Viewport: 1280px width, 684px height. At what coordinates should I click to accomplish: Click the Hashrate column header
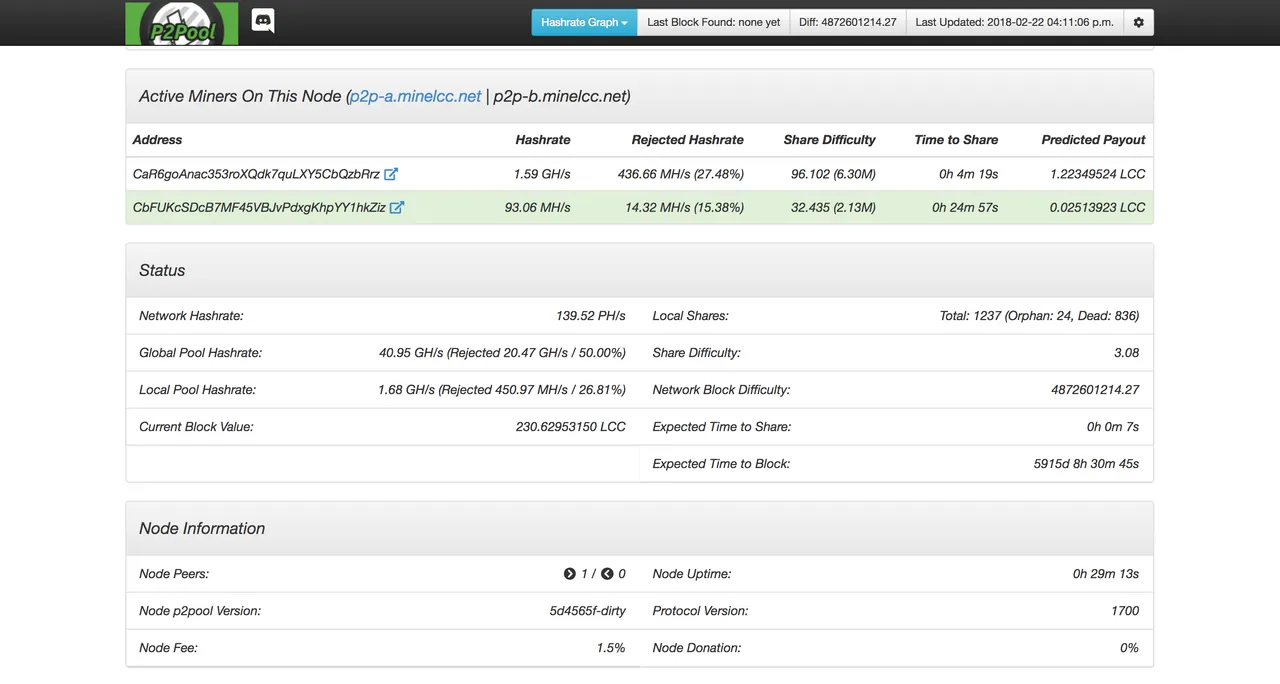[543, 140]
